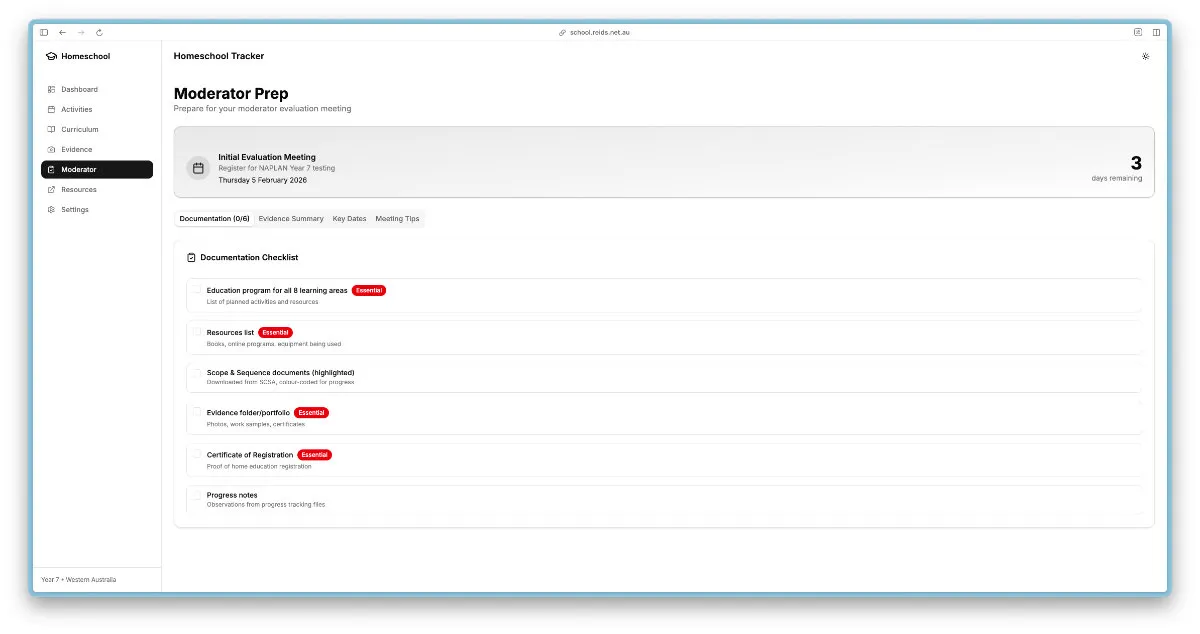The image size is (1200, 634).
Task: Click the '3 days remaining' countdown
Action: coord(1121,168)
